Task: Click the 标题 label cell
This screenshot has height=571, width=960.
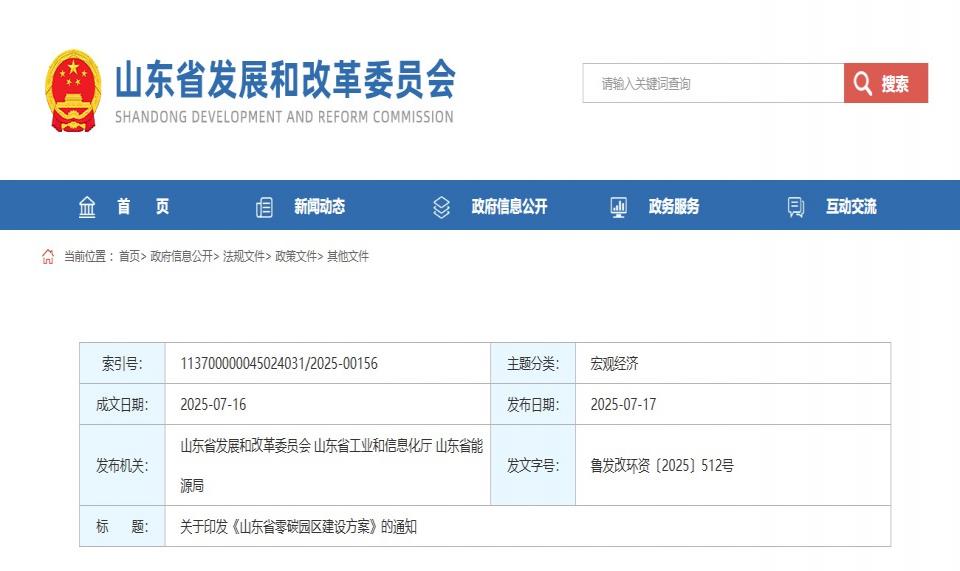Action: tap(122, 526)
